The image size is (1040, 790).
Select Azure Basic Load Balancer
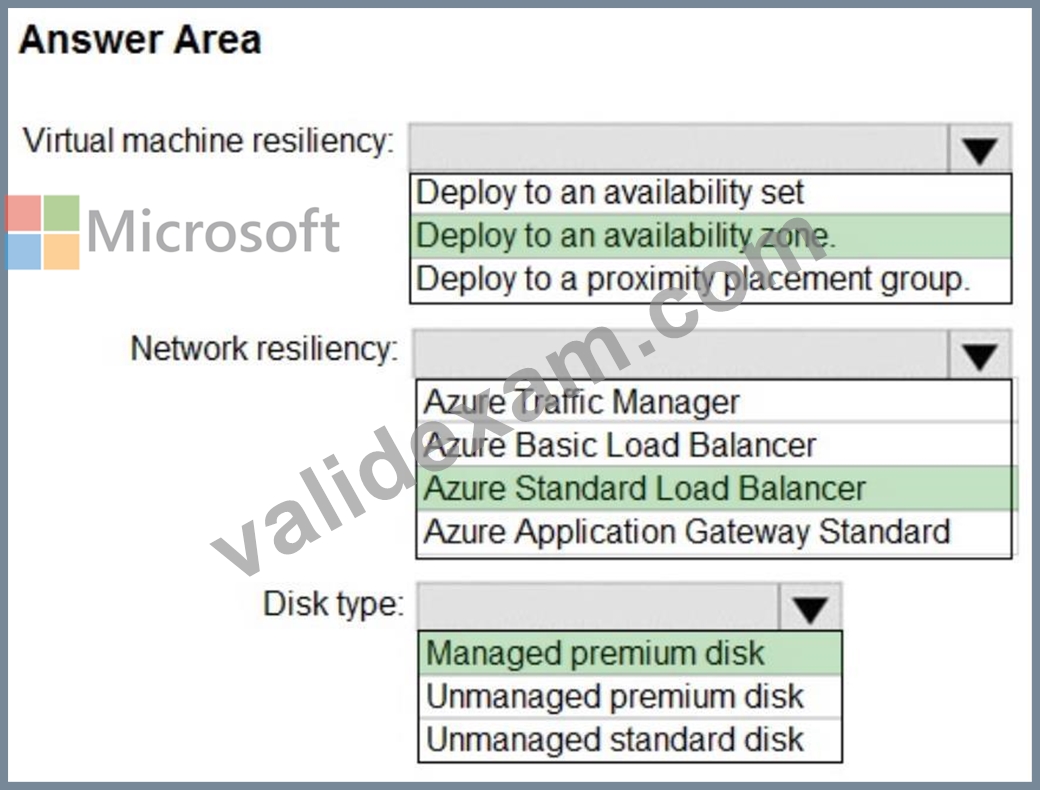(x=714, y=444)
